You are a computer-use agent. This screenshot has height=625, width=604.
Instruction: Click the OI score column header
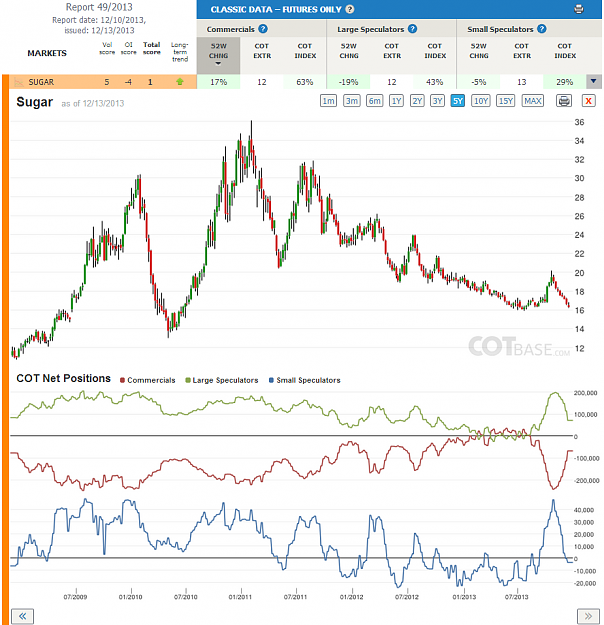tap(128, 48)
